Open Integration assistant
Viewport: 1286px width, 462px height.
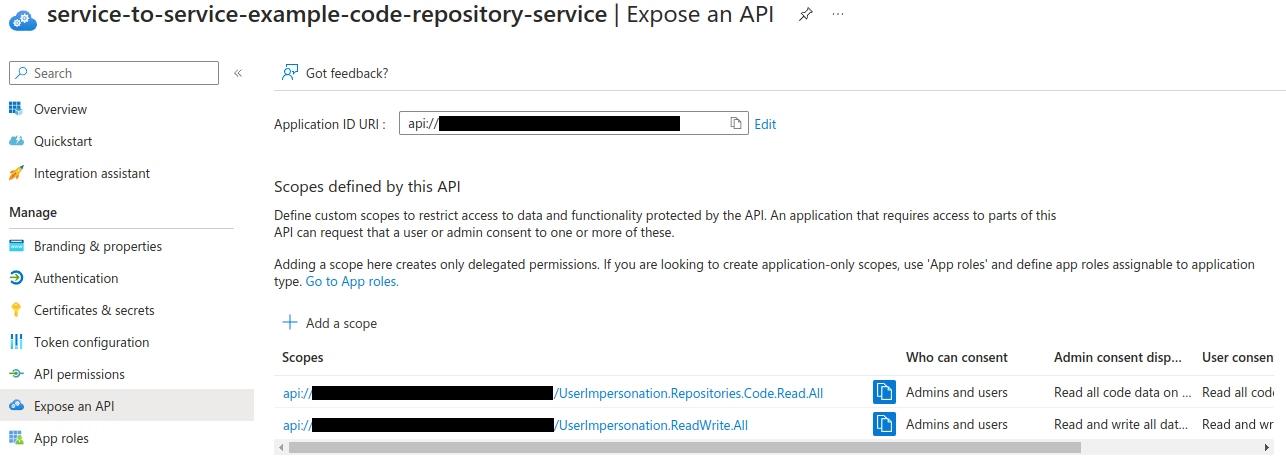pos(91,173)
